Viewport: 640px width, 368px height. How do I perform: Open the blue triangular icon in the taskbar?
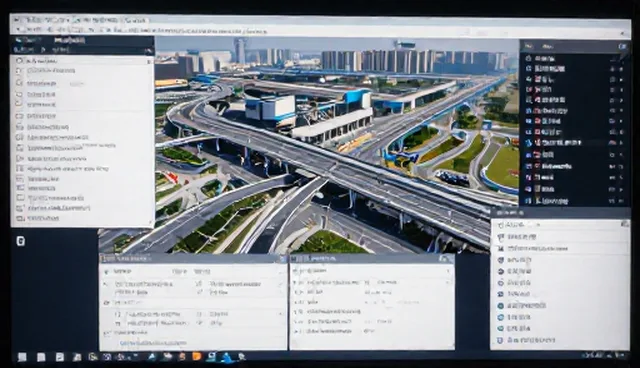227,357
